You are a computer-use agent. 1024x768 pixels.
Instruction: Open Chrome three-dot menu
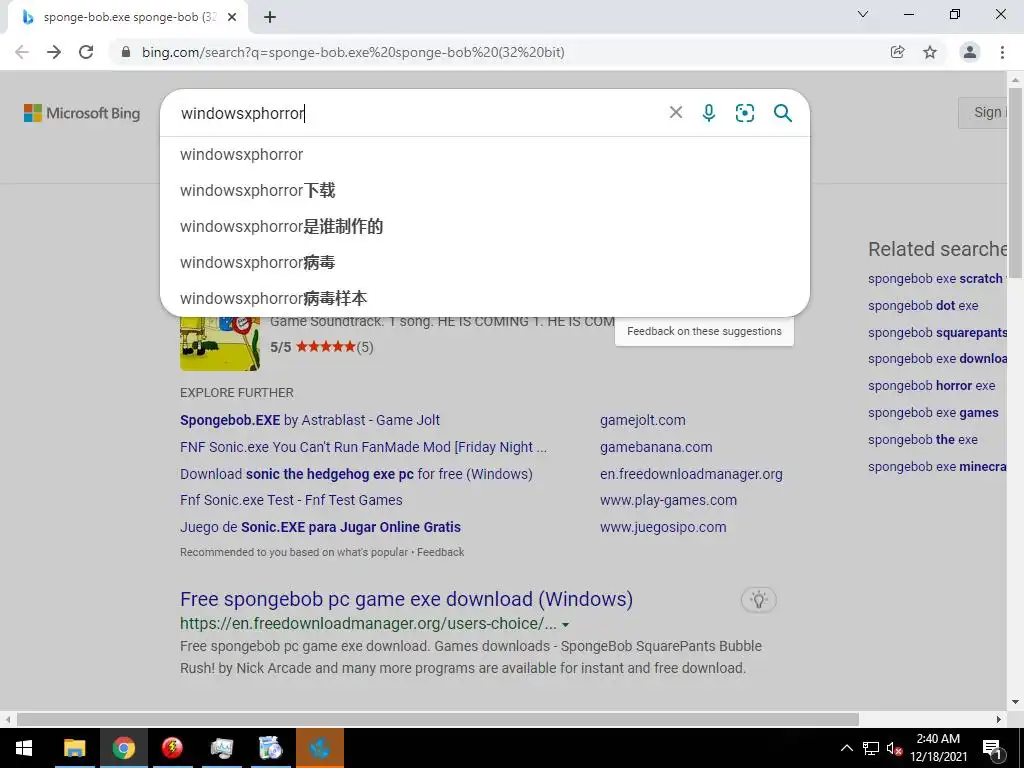(1002, 52)
